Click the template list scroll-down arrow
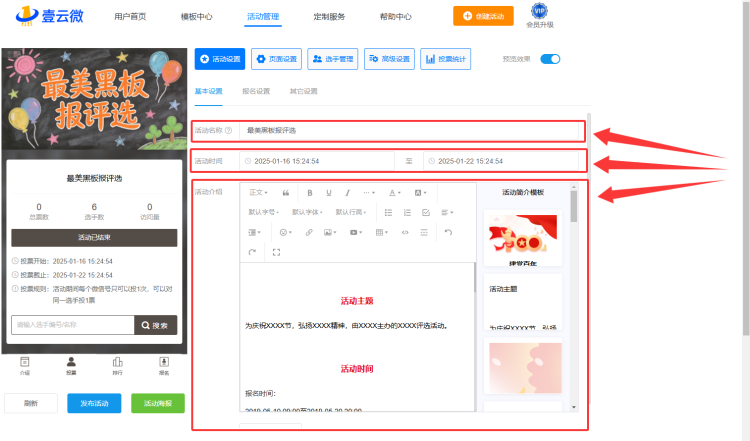The width and height of the screenshot is (750, 441). (x=574, y=407)
